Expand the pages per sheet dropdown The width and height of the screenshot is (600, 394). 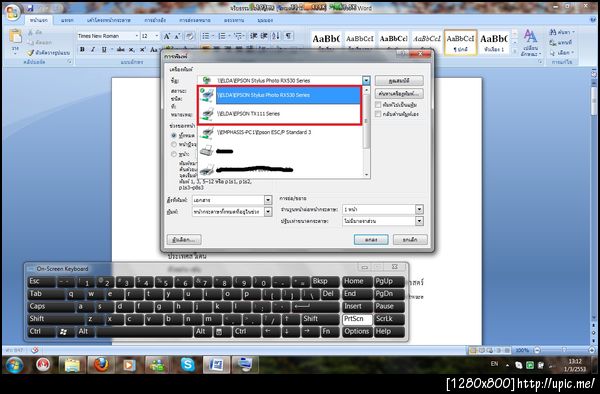[419, 209]
